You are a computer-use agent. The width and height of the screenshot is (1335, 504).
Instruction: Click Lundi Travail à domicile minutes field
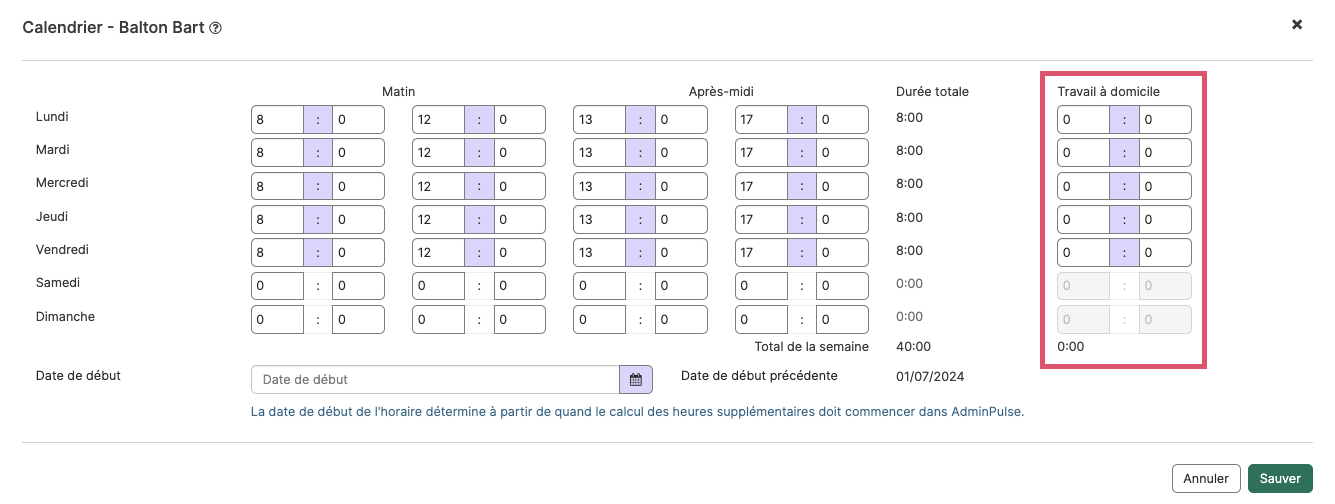pyautogui.click(x=1165, y=120)
